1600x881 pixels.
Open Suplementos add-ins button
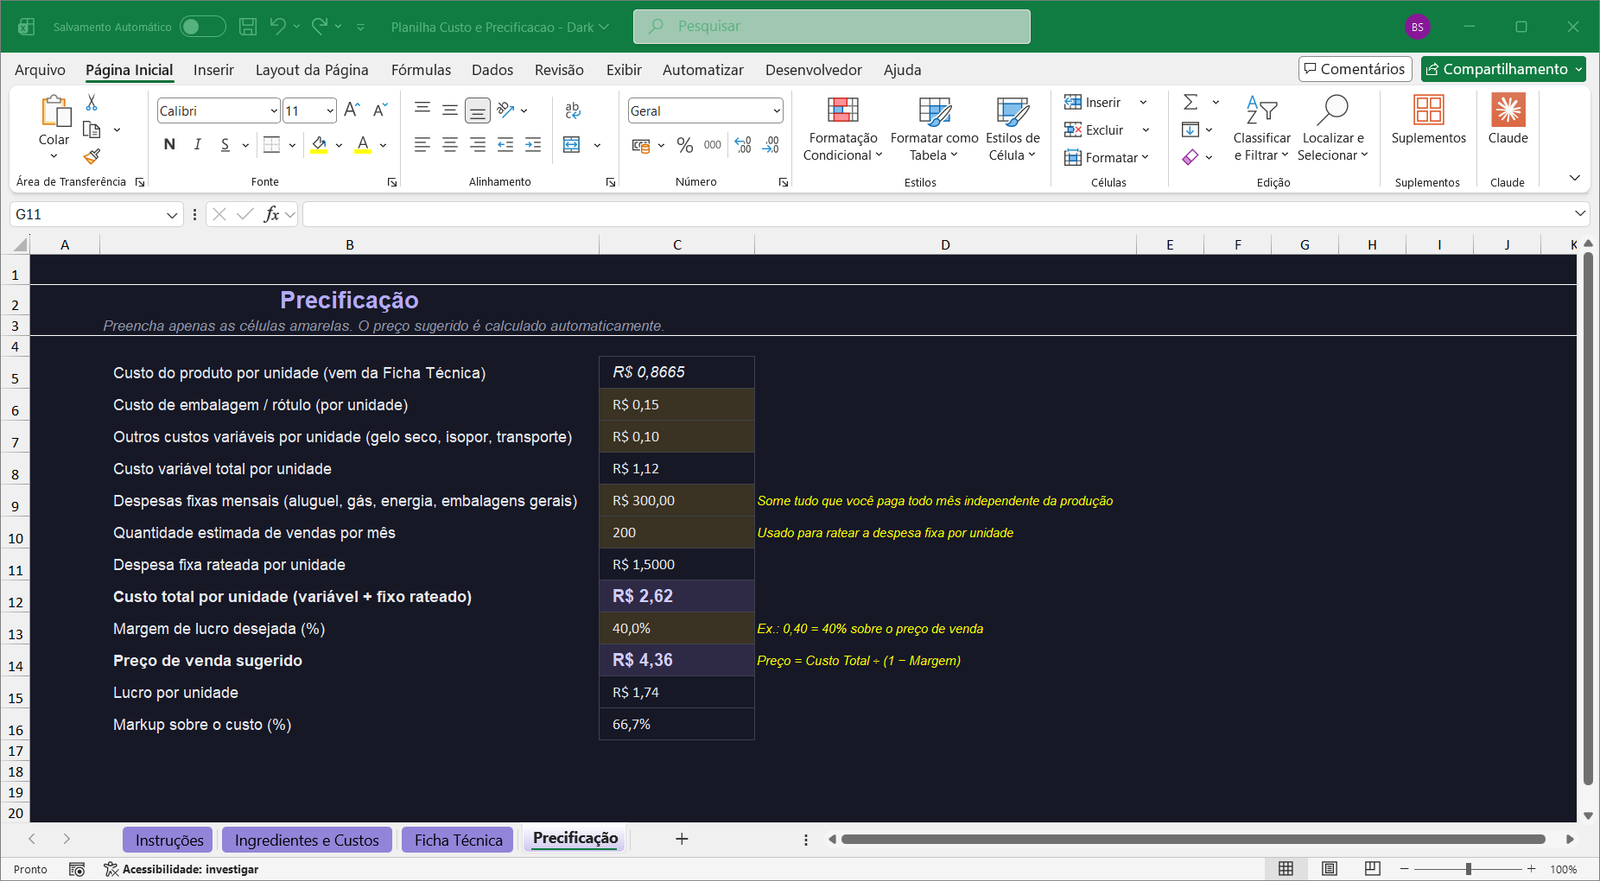point(1428,120)
